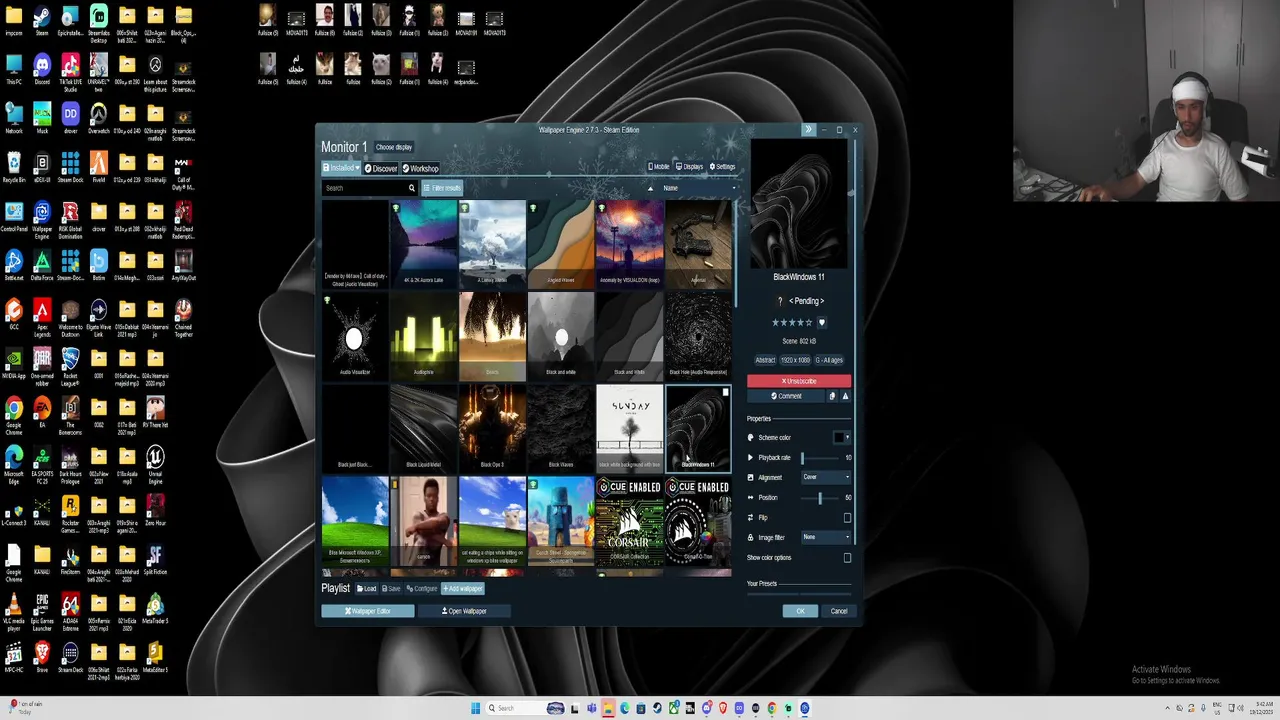Click the favorite heart icon beside rating
The height and width of the screenshot is (720, 1280).
(x=822, y=323)
